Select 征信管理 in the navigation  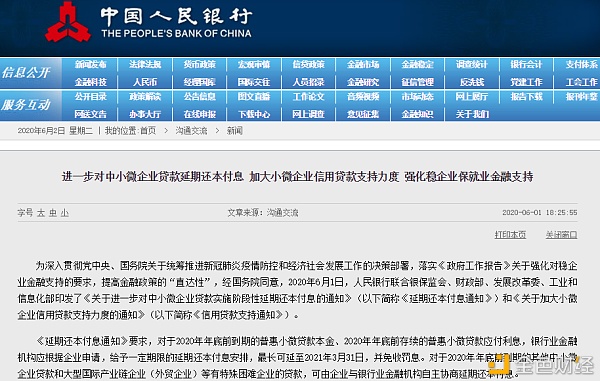(x=417, y=82)
